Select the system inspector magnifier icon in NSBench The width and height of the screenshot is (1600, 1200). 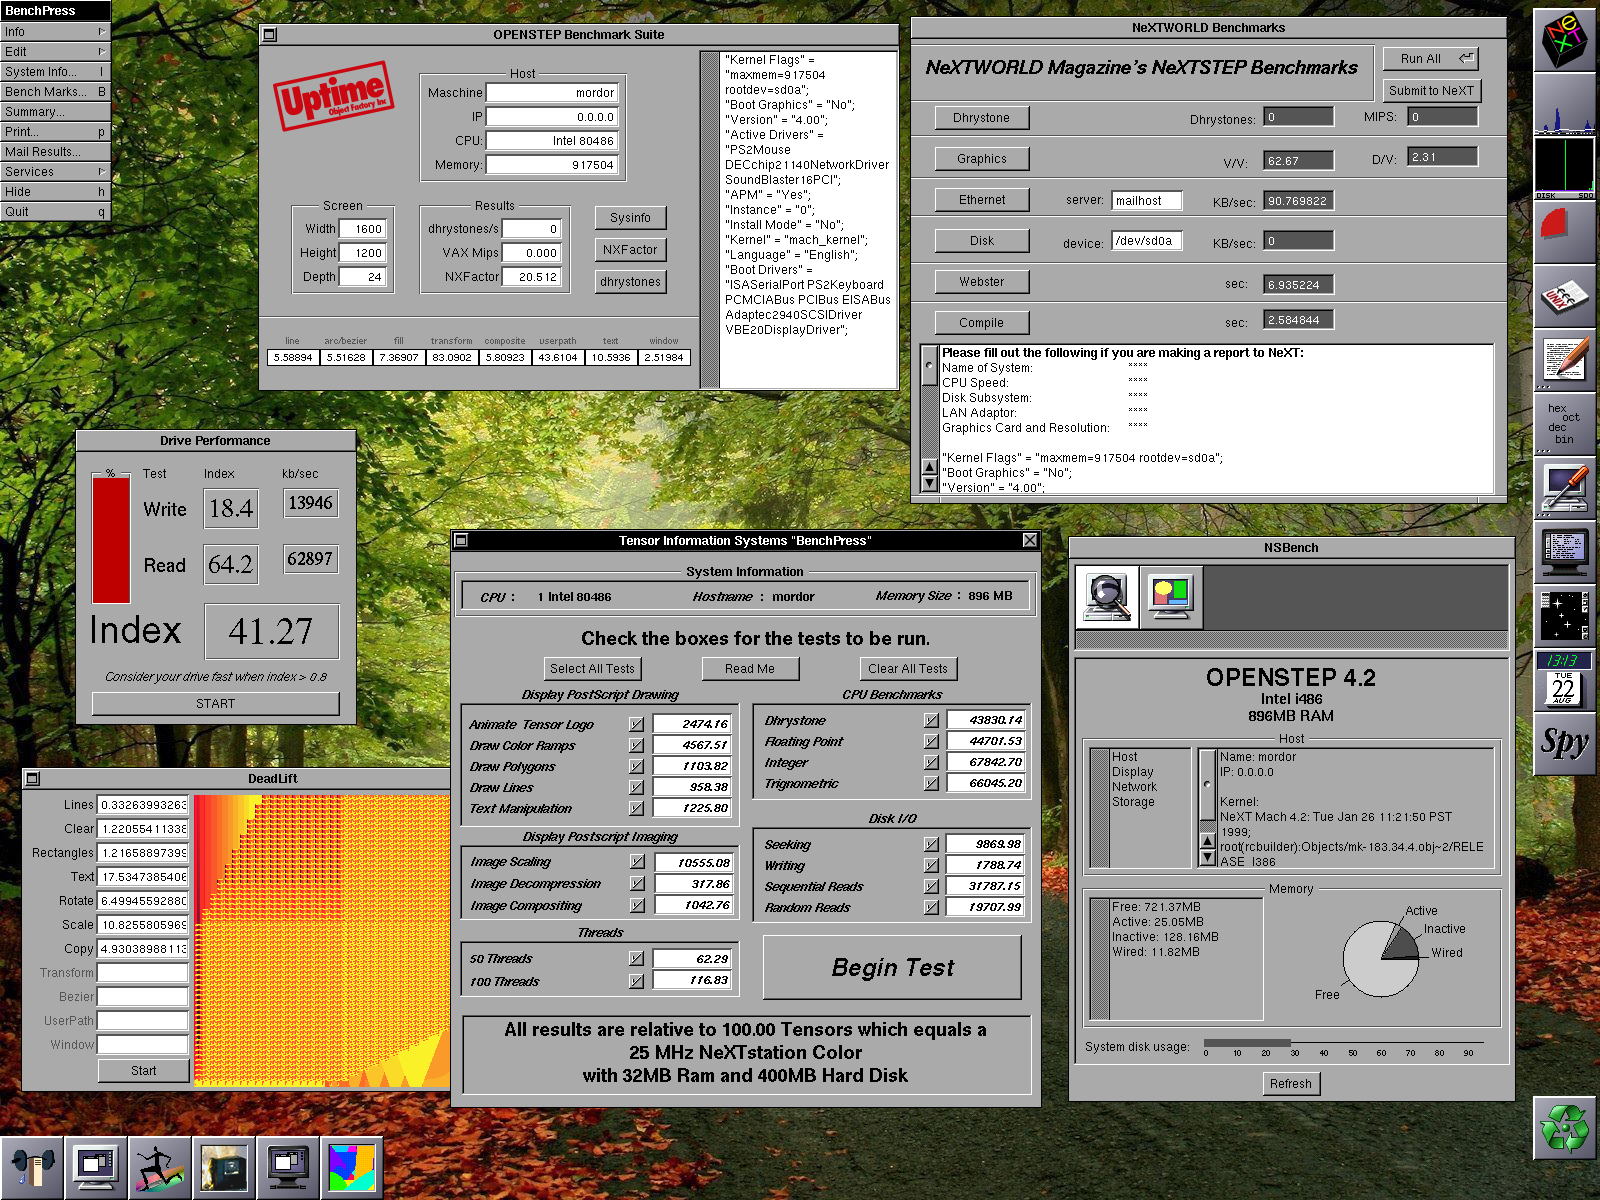1106,597
